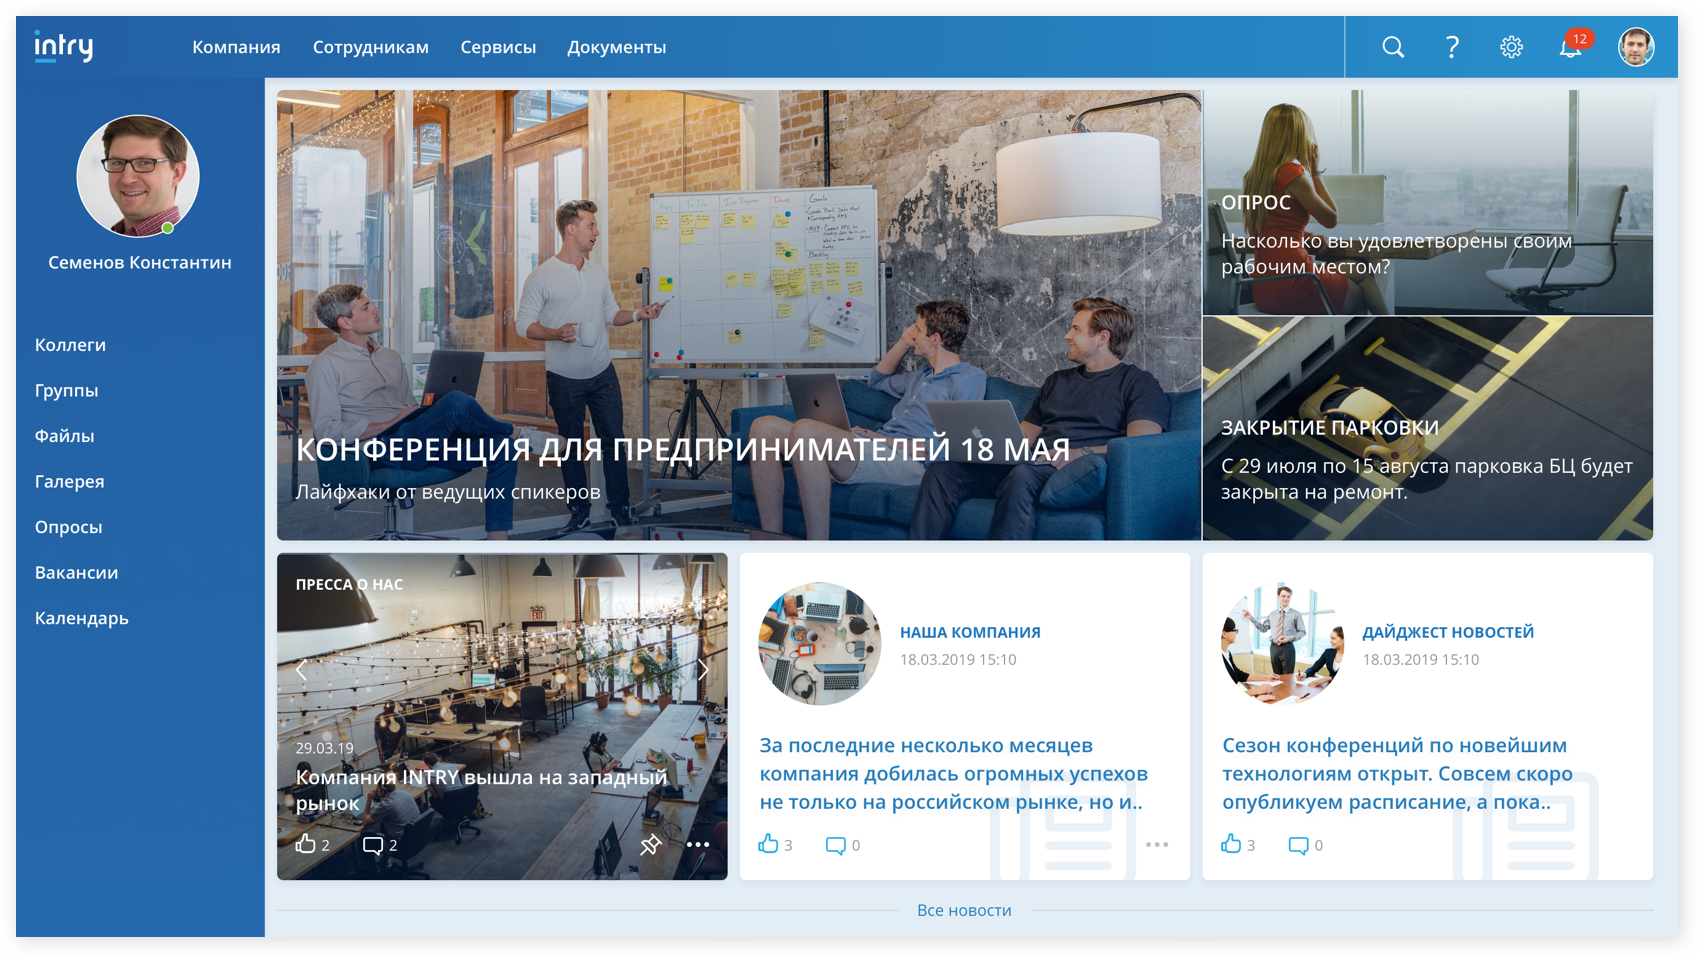Screen dimensions: 1700x959
Task: Open comments on the Наша компания post
Action: pyautogui.click(x=834, y=845)
